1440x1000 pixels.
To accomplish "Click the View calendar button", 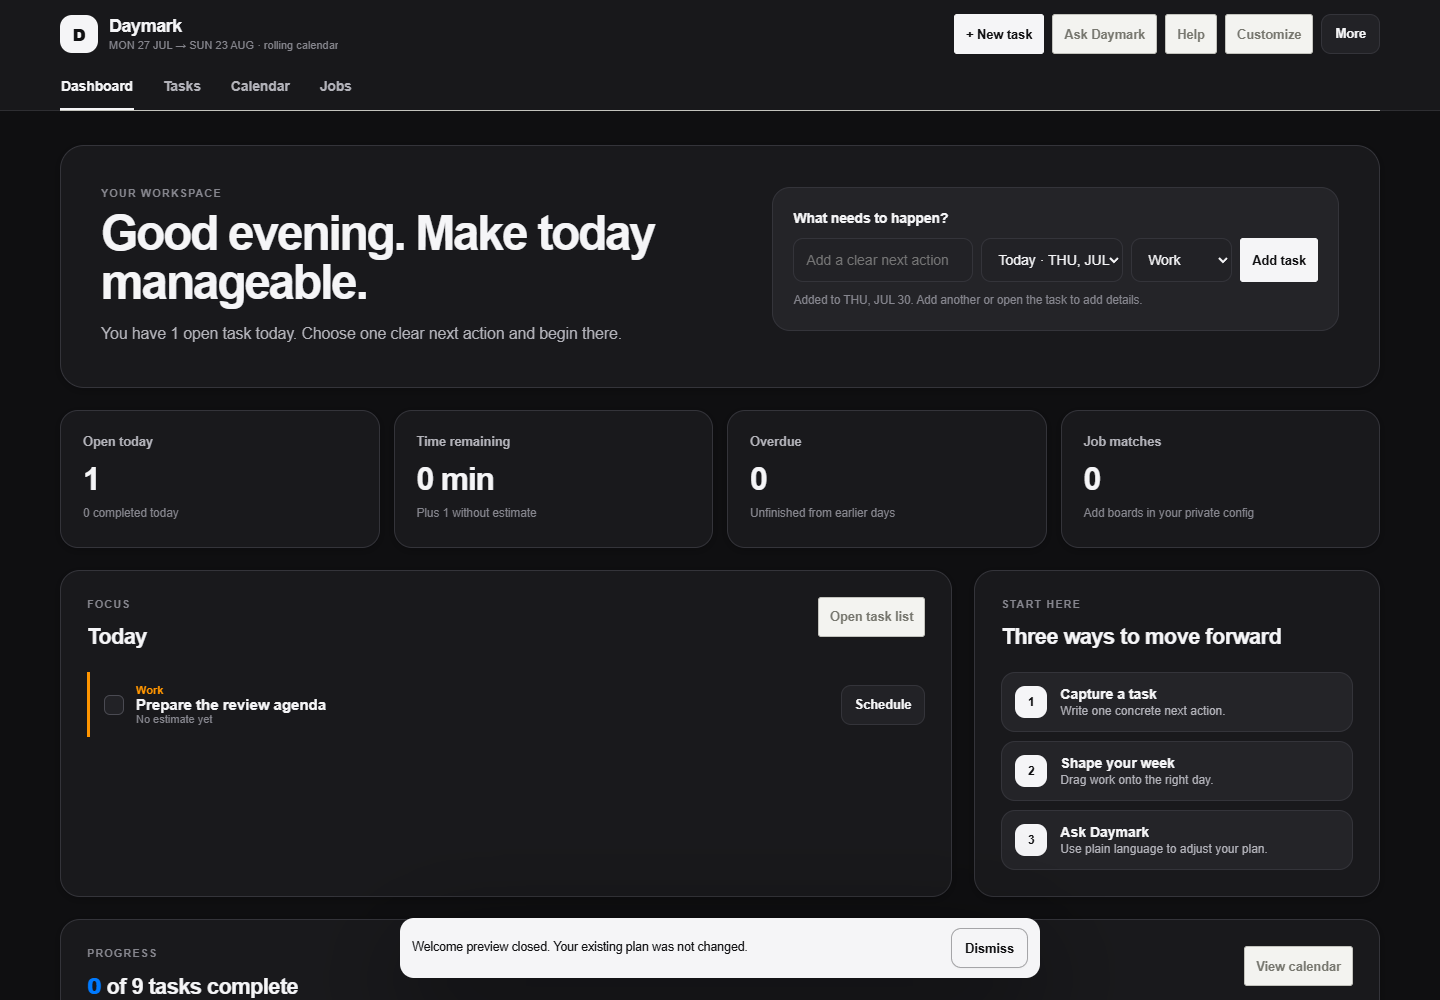I will [1298, 966].
